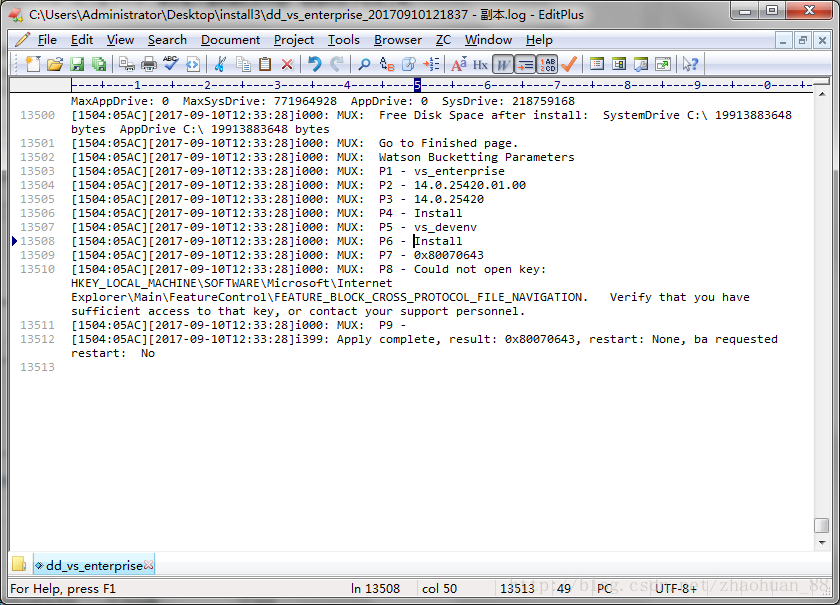Click 'col 50' in the status bar
The height and width of the screenshot is (605, 840).
pos(439,589)
